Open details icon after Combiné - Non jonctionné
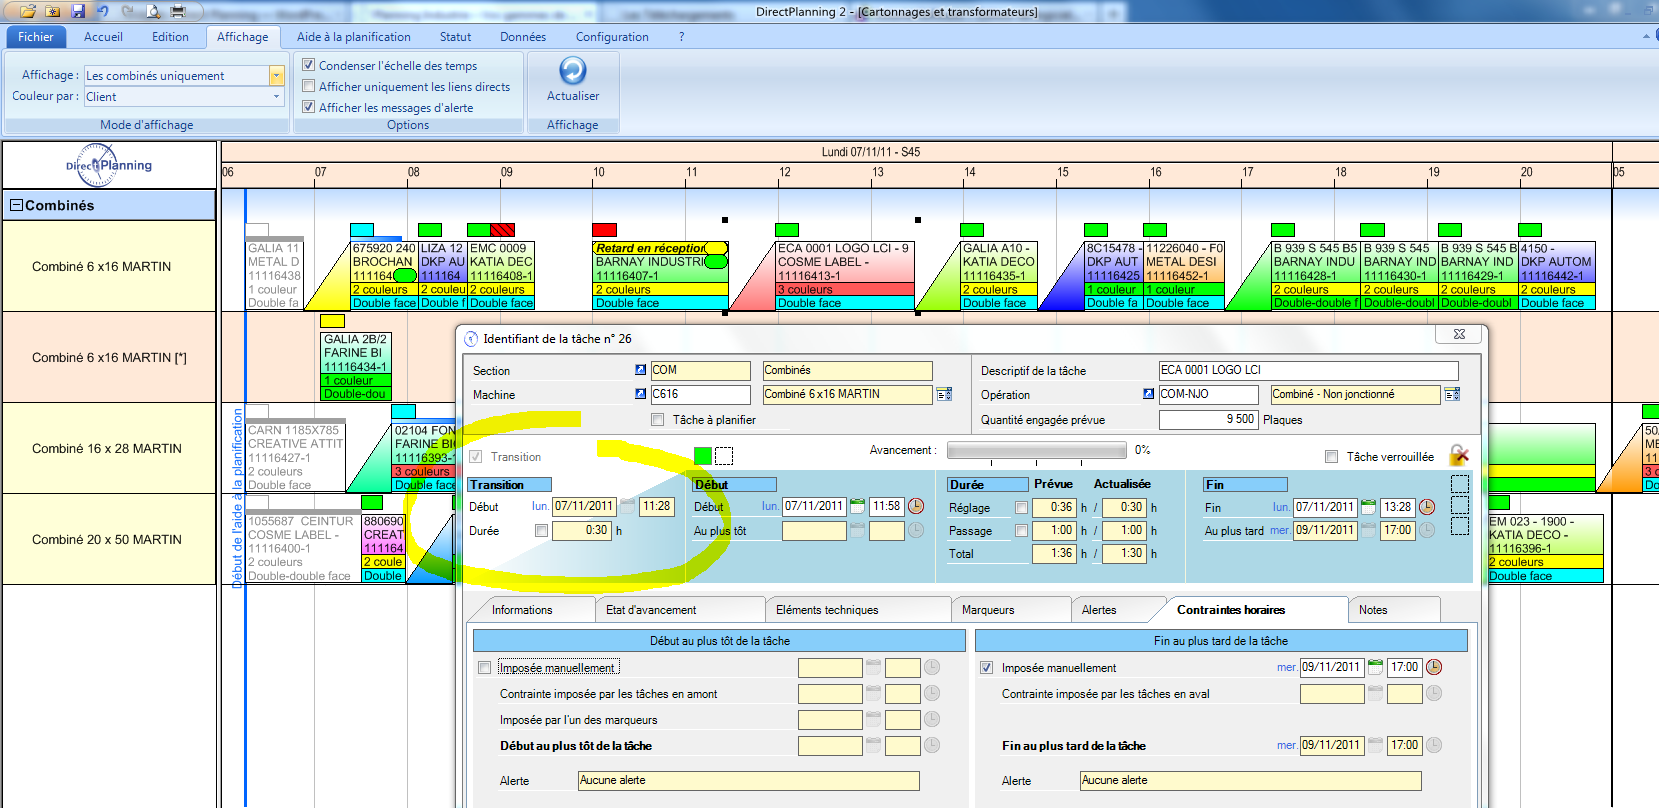 [1452, 395]
